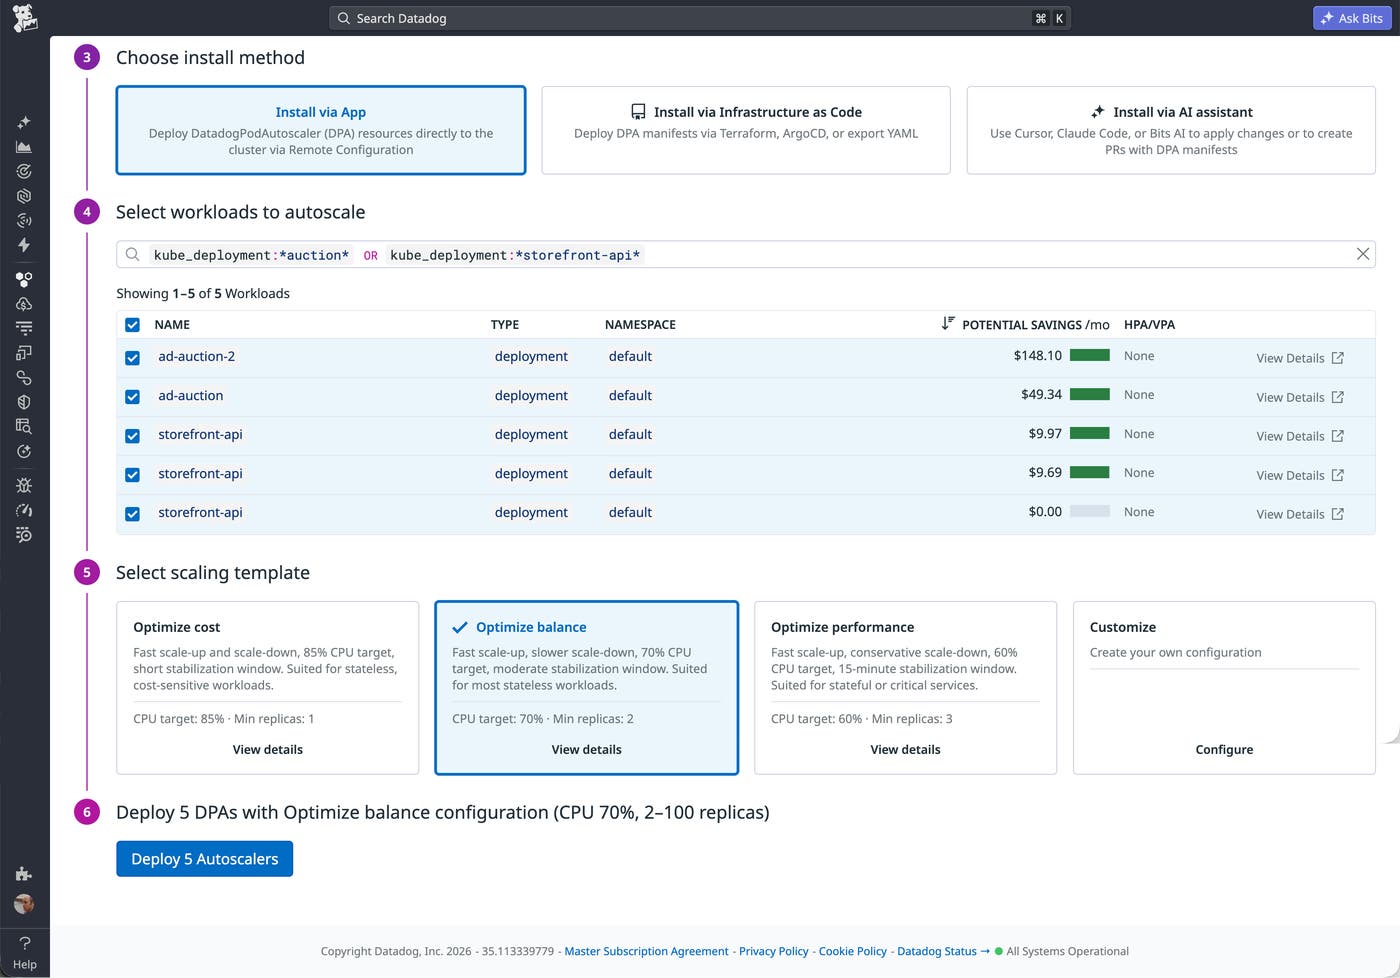
Task: Select Install via AI assistant method
Action: pyautogui.click(x=1171, y=130)
